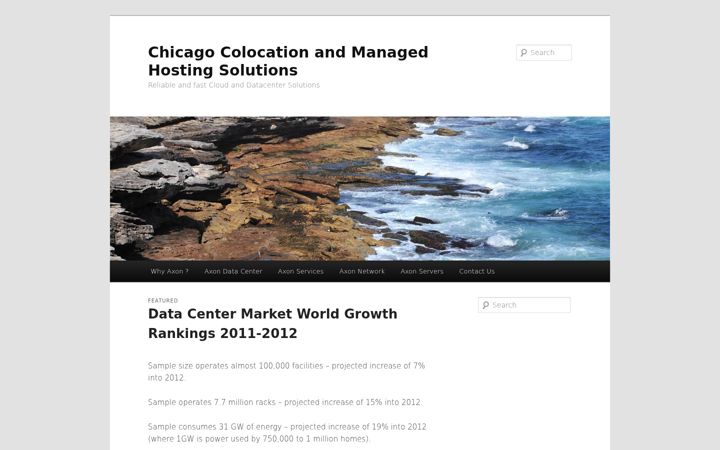The image size is (720, 450).
Task: Click the paragraph about 7.7 million racks
Action: pyautogui.click(x=285, y=402)
